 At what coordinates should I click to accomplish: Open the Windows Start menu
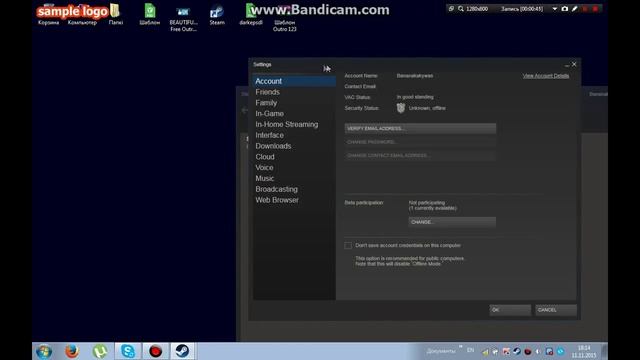pyautogui.click(x=44, y=351)
